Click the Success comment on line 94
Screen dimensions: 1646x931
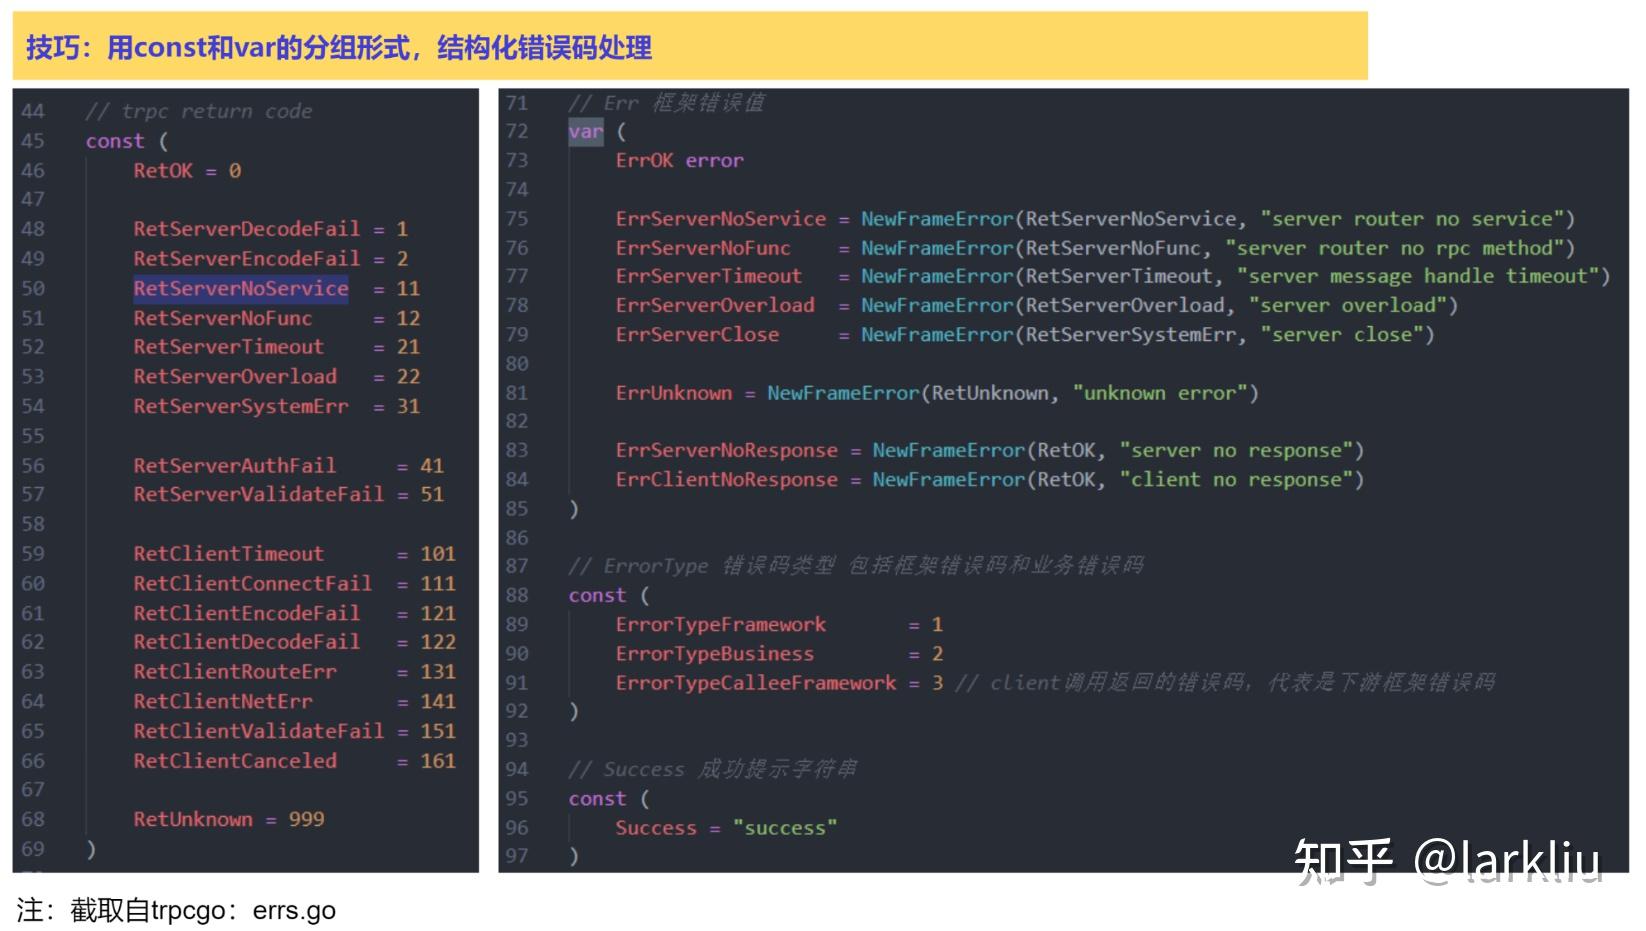(712, 769)
